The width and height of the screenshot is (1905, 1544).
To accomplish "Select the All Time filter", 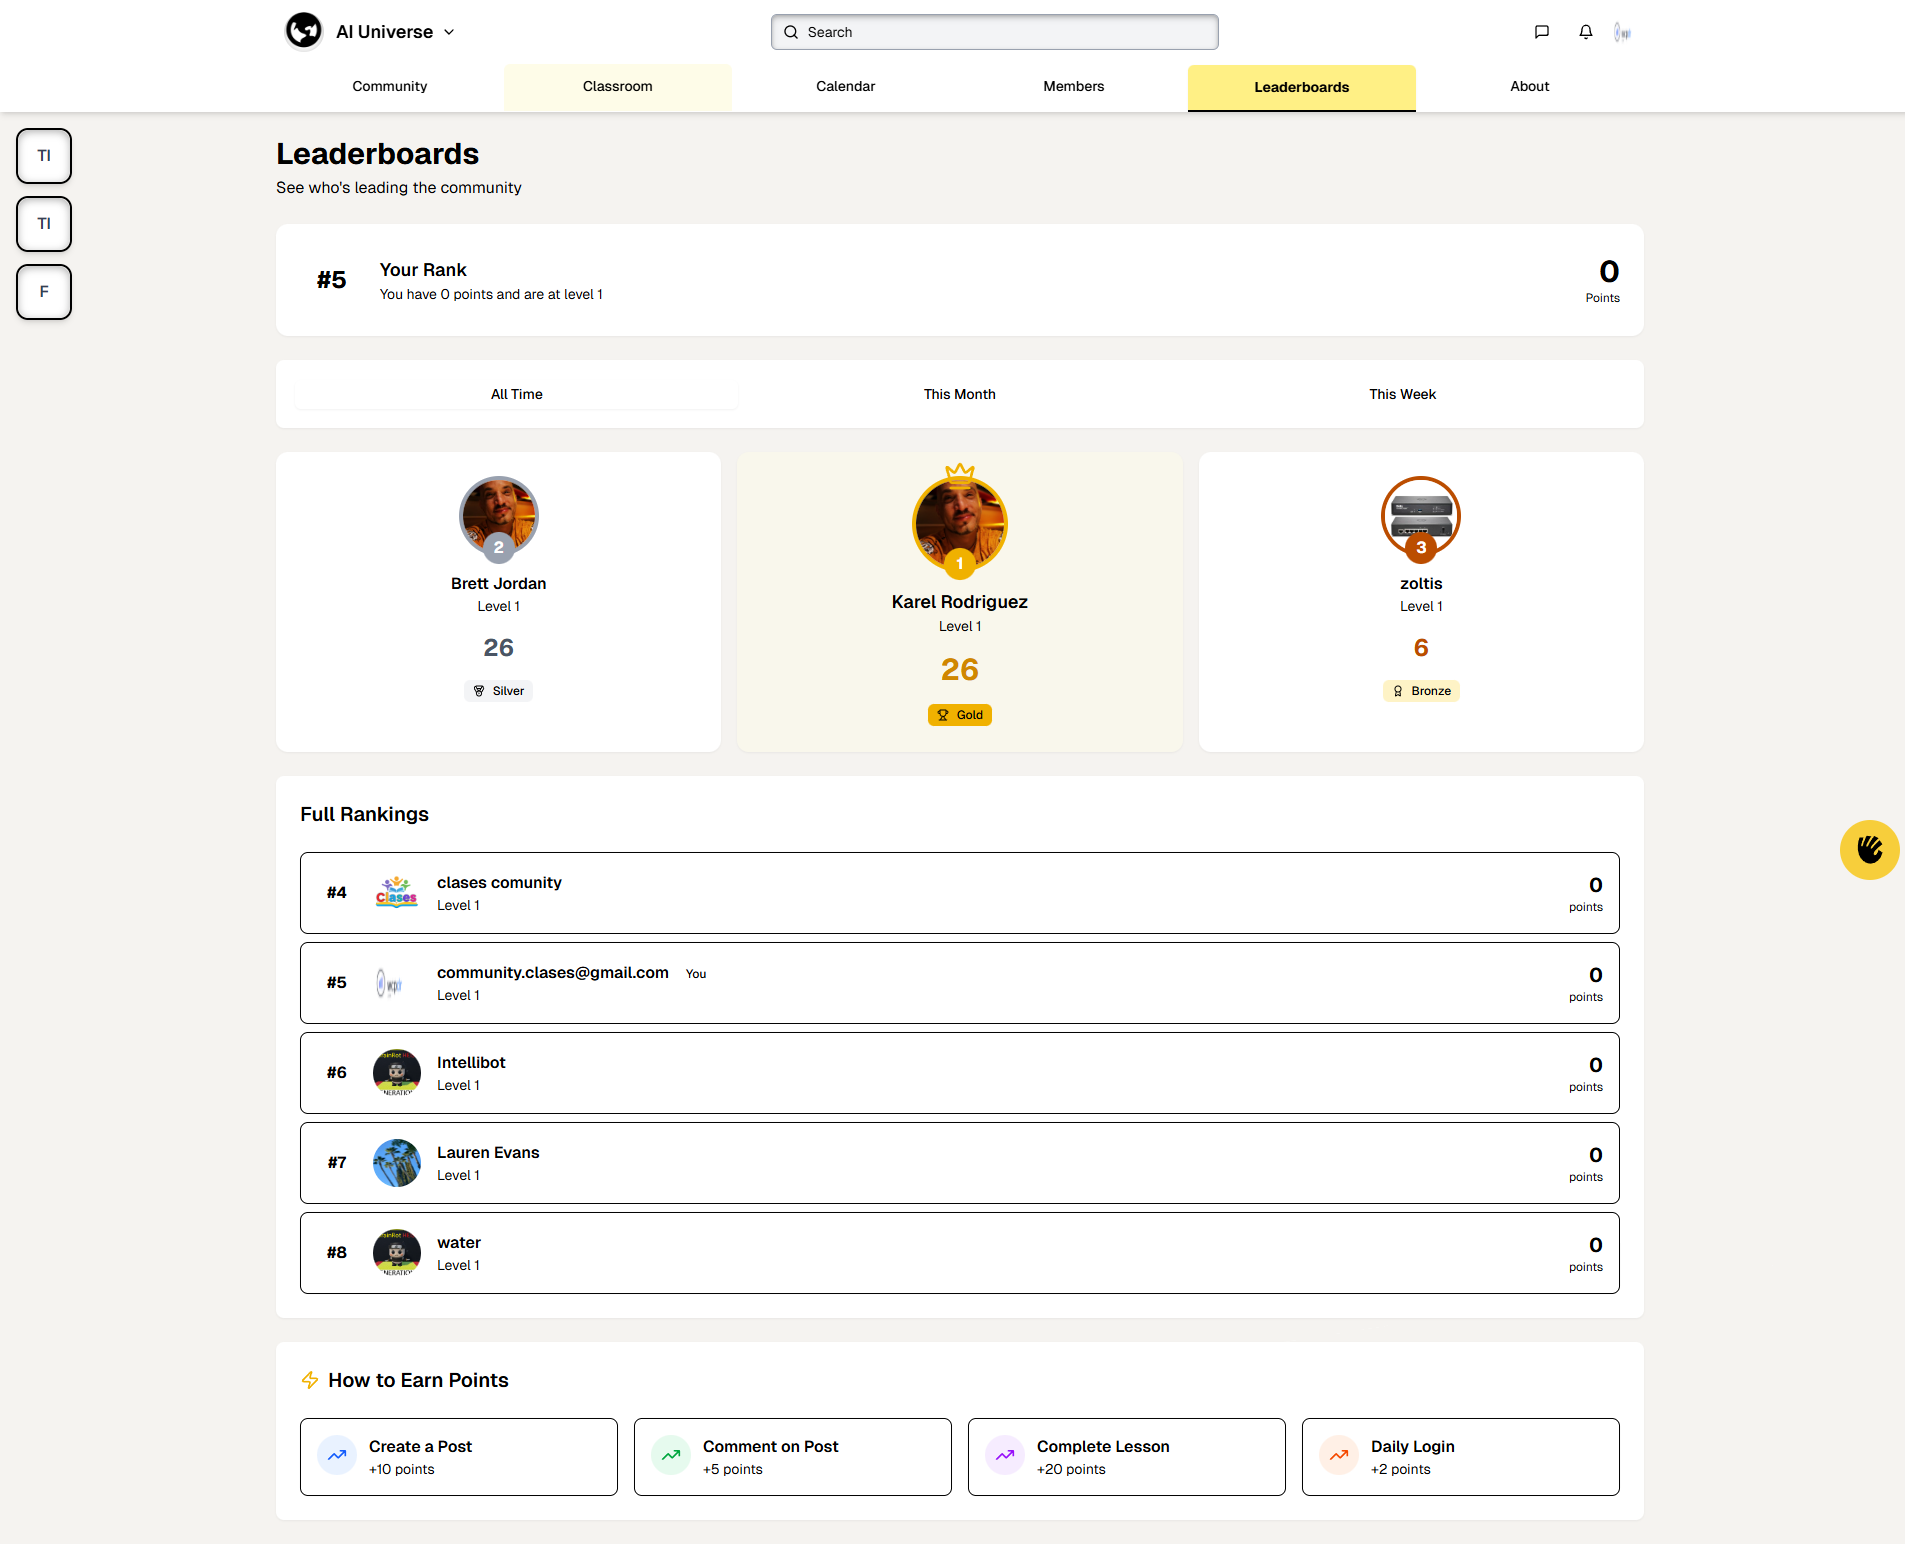I will coord(516,394).
